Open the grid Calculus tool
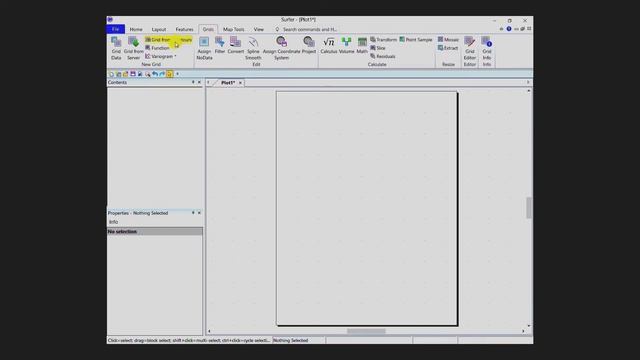Viewport: 640px width, 360px height. [329, 45]
